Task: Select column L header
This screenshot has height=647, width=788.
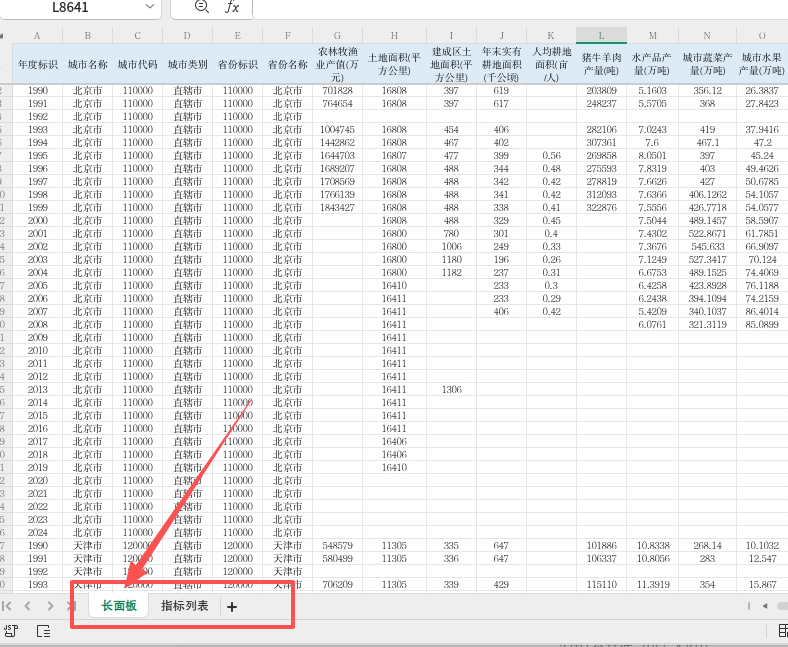Action: 601,36
